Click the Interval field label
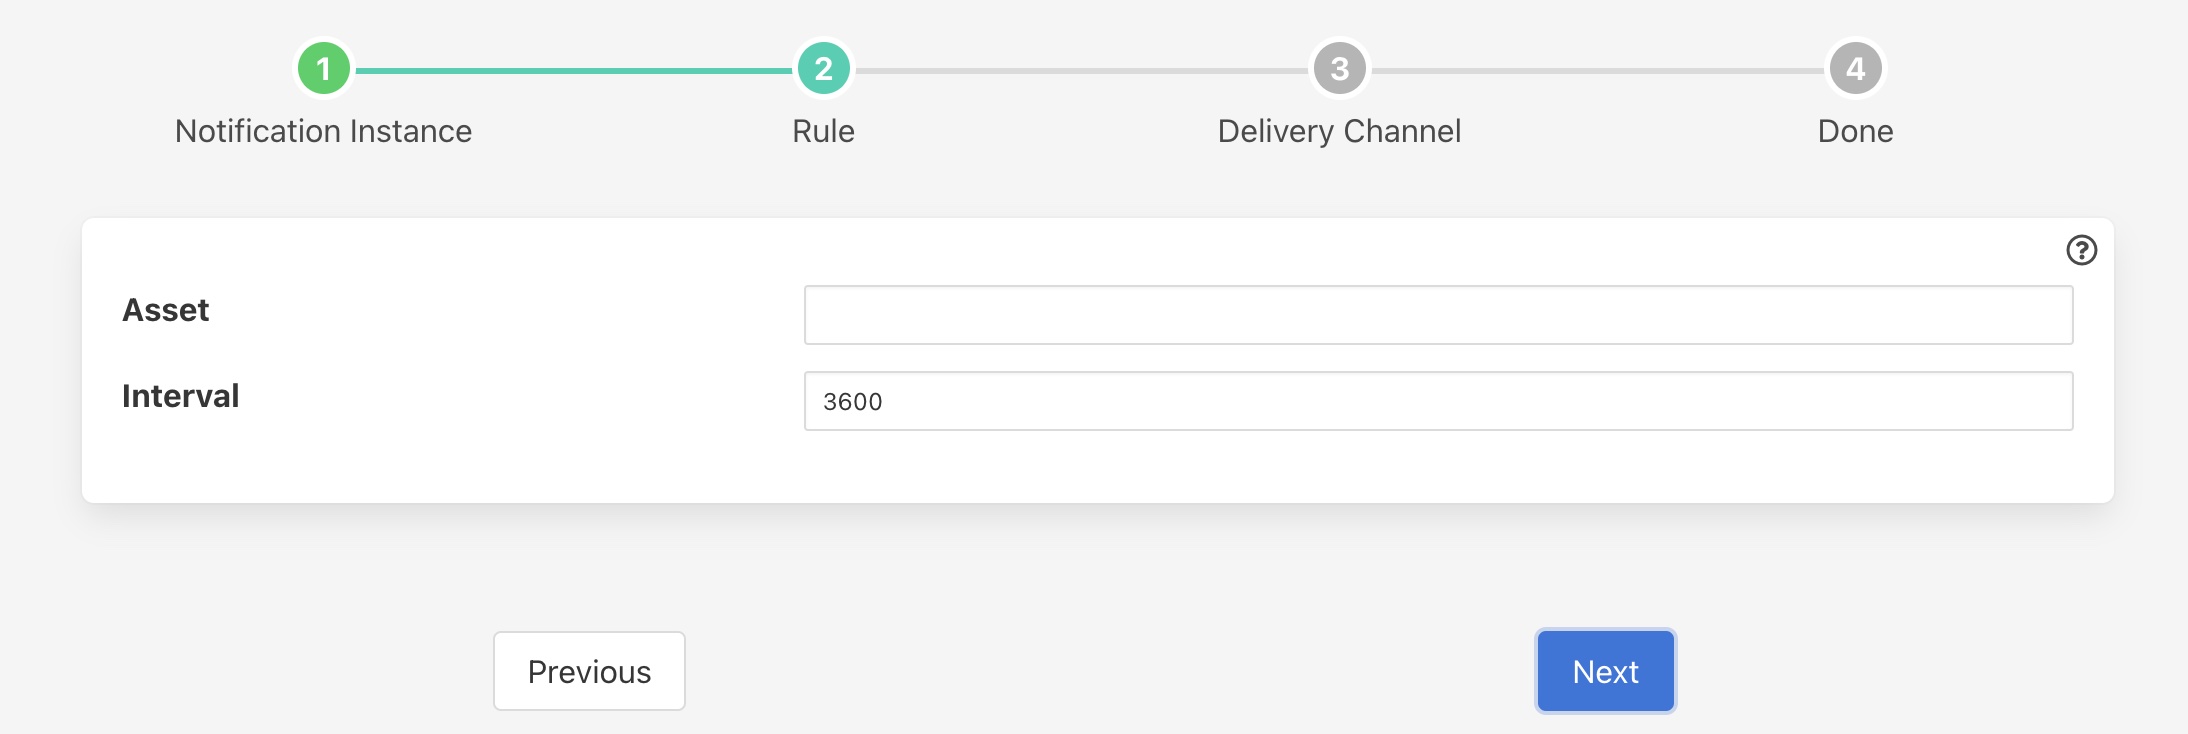Image resolution: width=2188 pixels, height=734 pixels. click(181, 396)
